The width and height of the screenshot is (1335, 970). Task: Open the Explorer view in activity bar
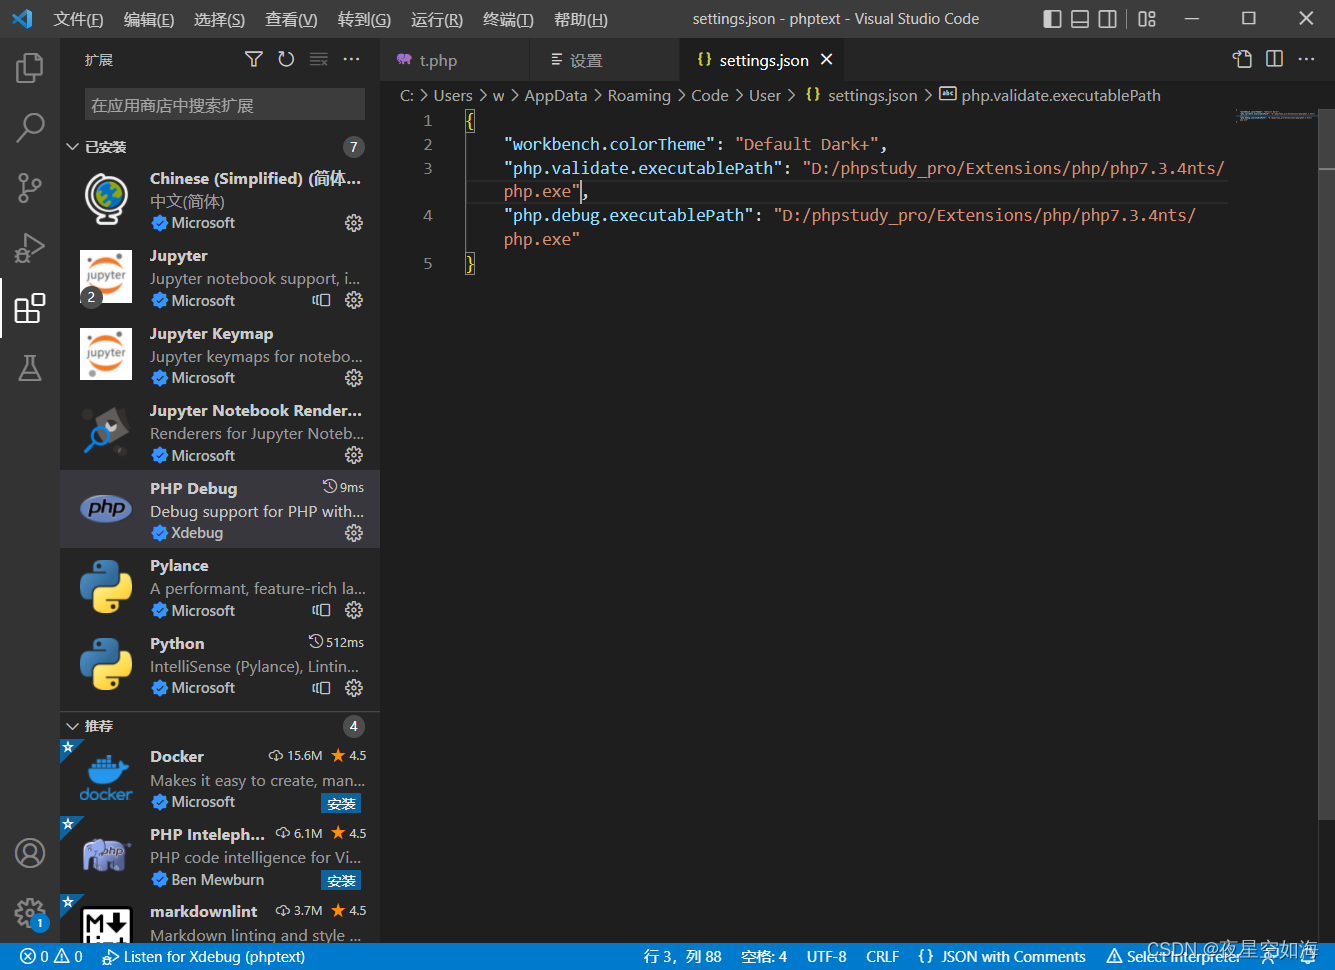pos(30,68)
